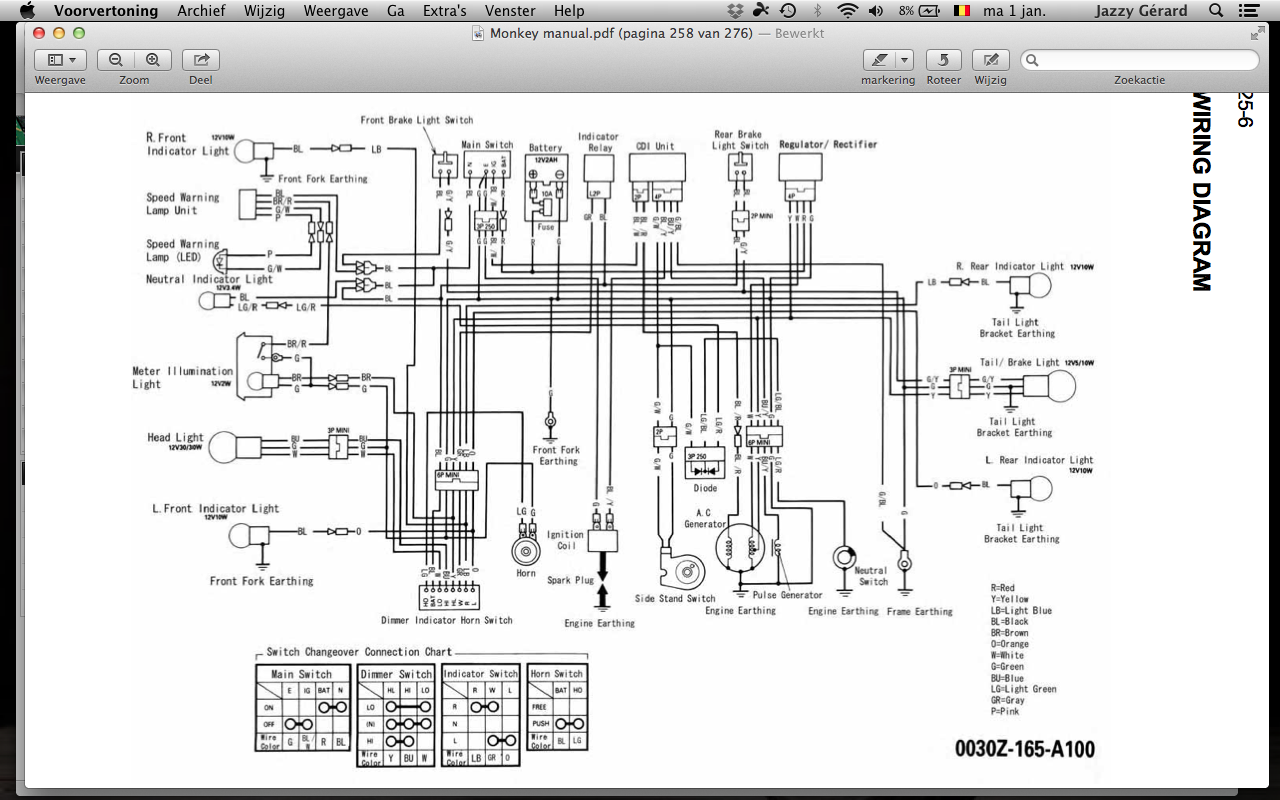Expand the markering color dropdown arrow
This screenshot has height=800, width=1280.
click(904, 60)
